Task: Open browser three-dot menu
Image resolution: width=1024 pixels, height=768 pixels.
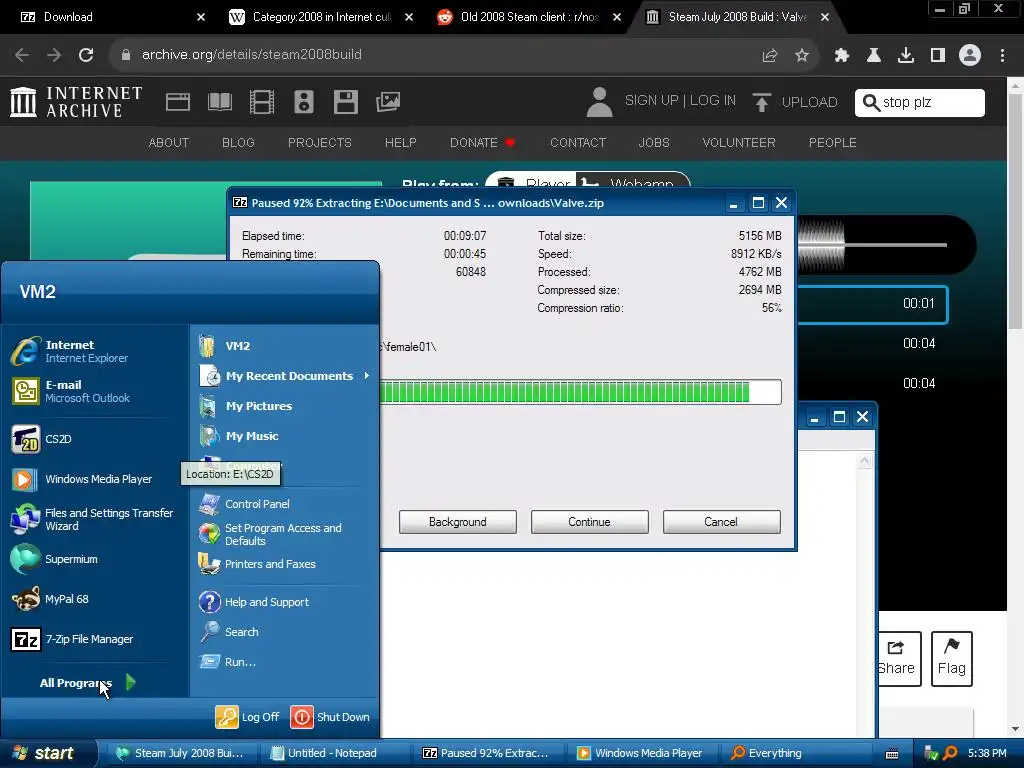Action: (x=1002, y=56)
